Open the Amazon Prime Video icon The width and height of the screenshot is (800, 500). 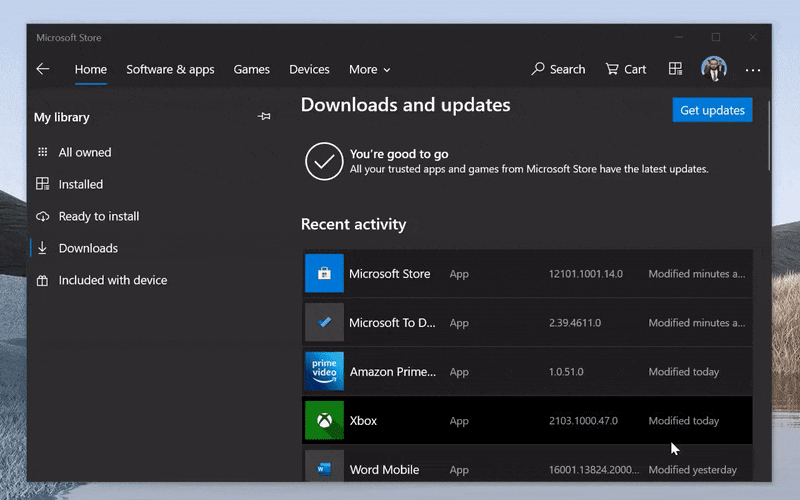click(324, 371)
